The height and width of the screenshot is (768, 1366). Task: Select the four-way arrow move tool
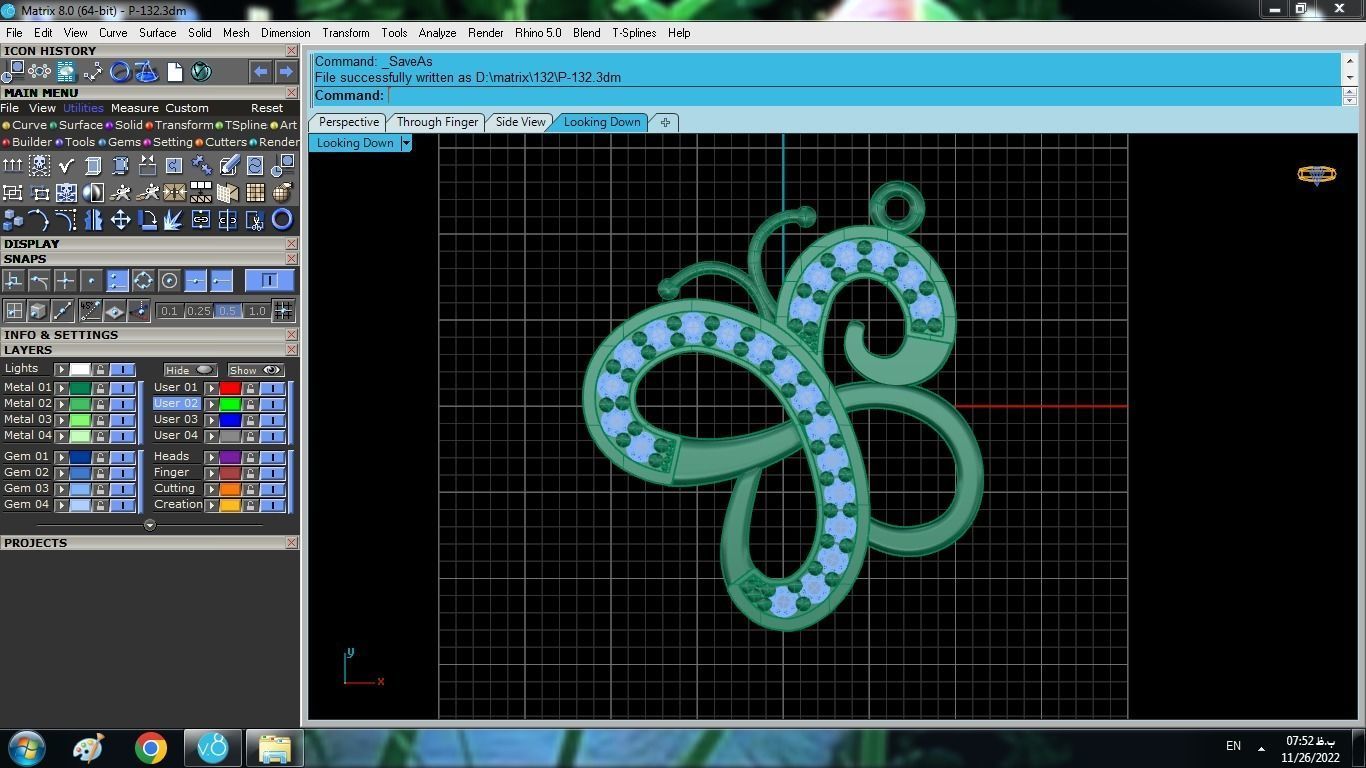point(121,220)
